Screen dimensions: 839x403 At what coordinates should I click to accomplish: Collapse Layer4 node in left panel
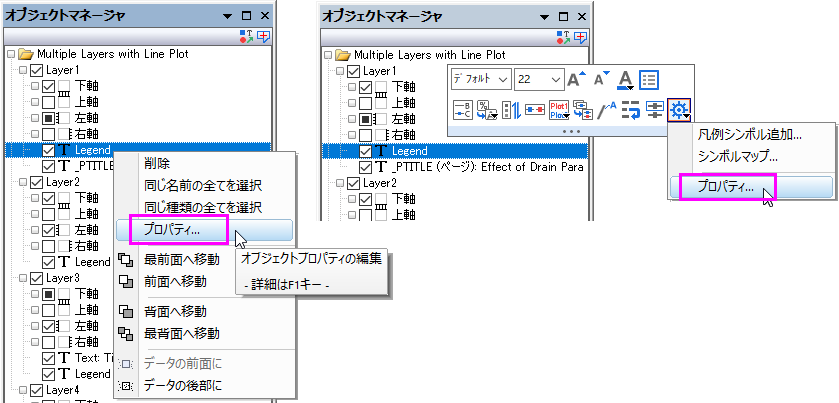pyautogui.click(x=23, y=390)
